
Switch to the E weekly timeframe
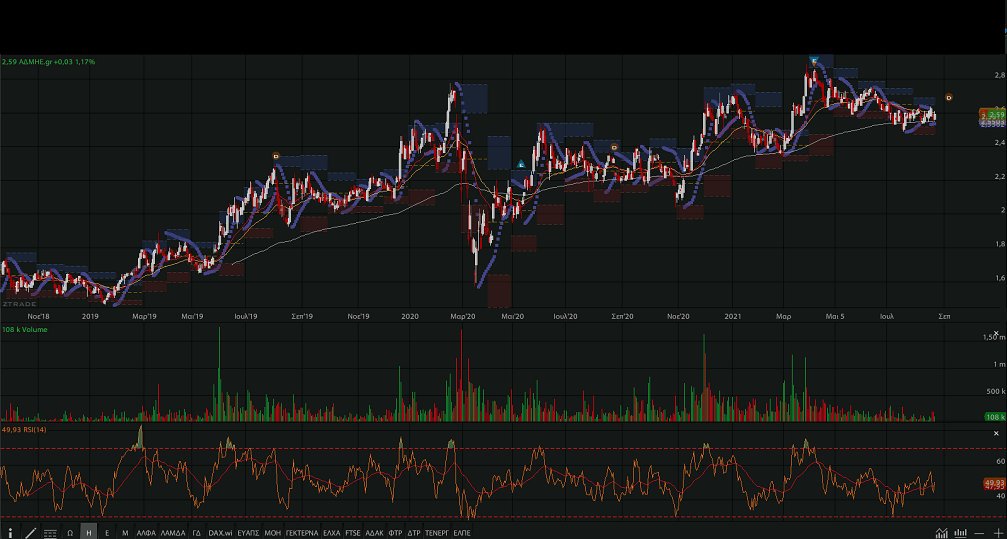point(107,533)
